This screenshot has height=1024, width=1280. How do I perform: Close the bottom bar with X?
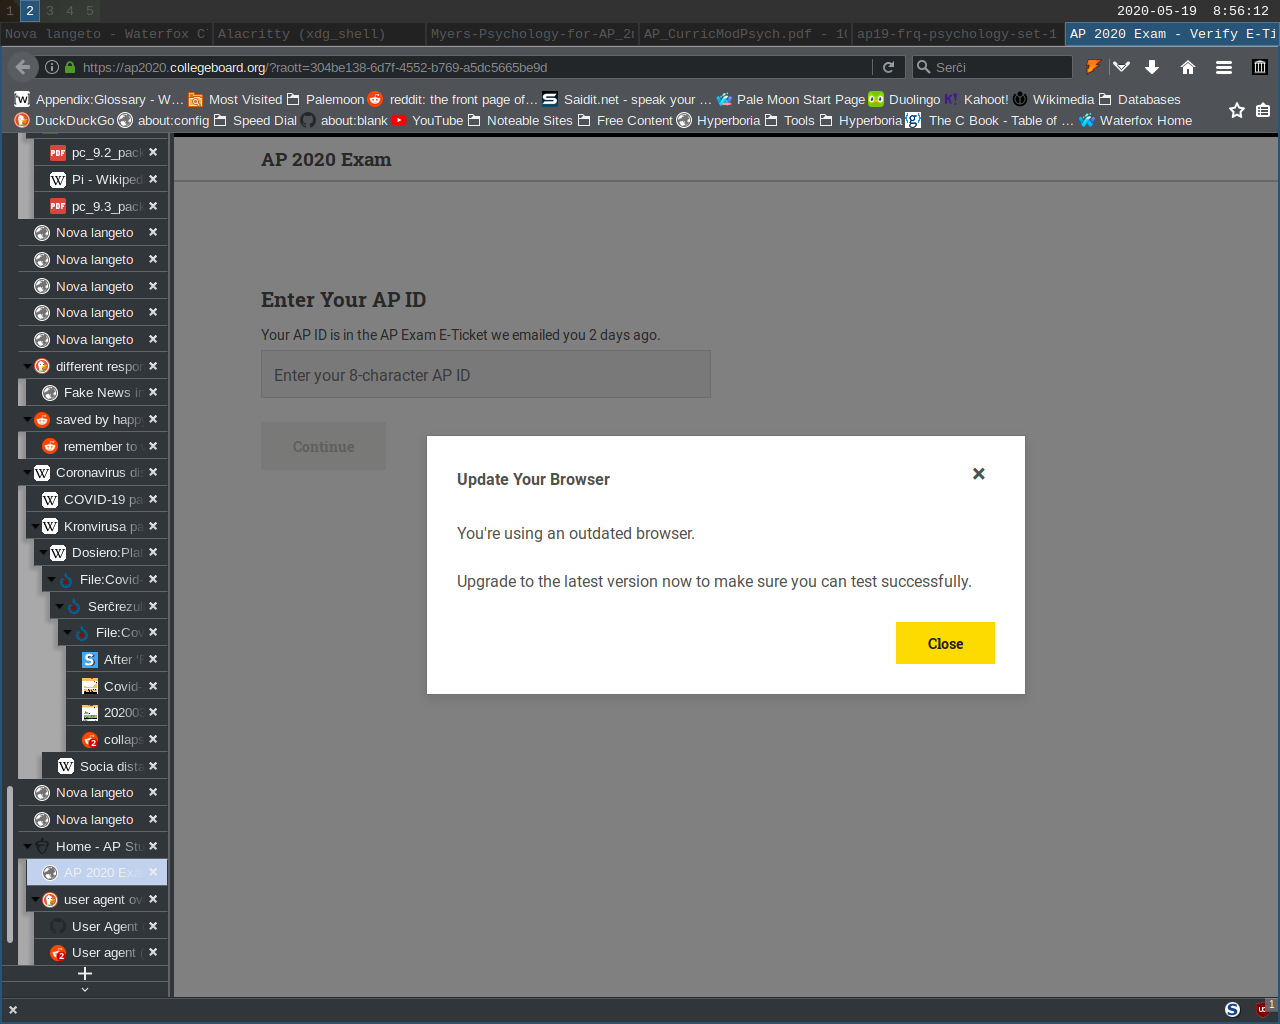[13, 1010]
